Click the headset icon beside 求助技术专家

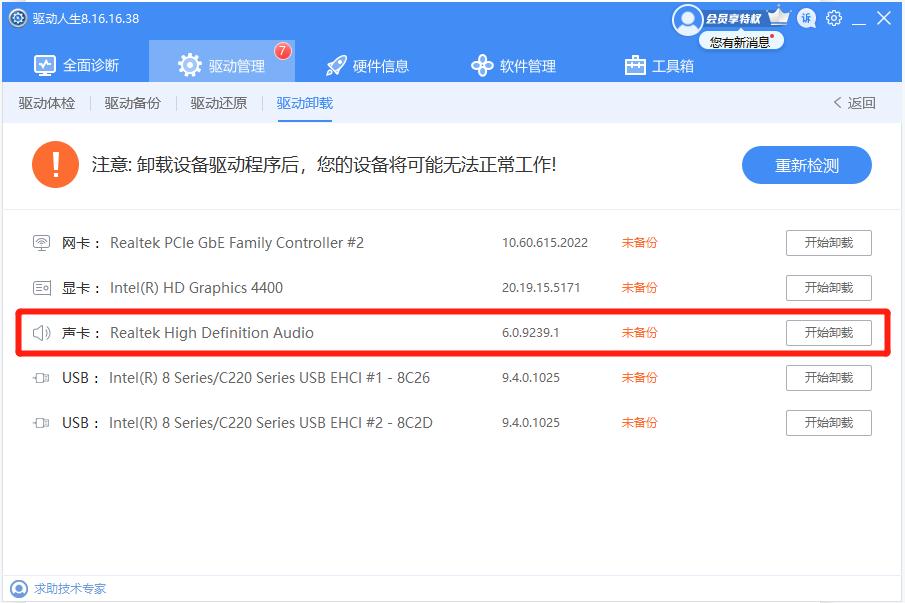point(20,589)
